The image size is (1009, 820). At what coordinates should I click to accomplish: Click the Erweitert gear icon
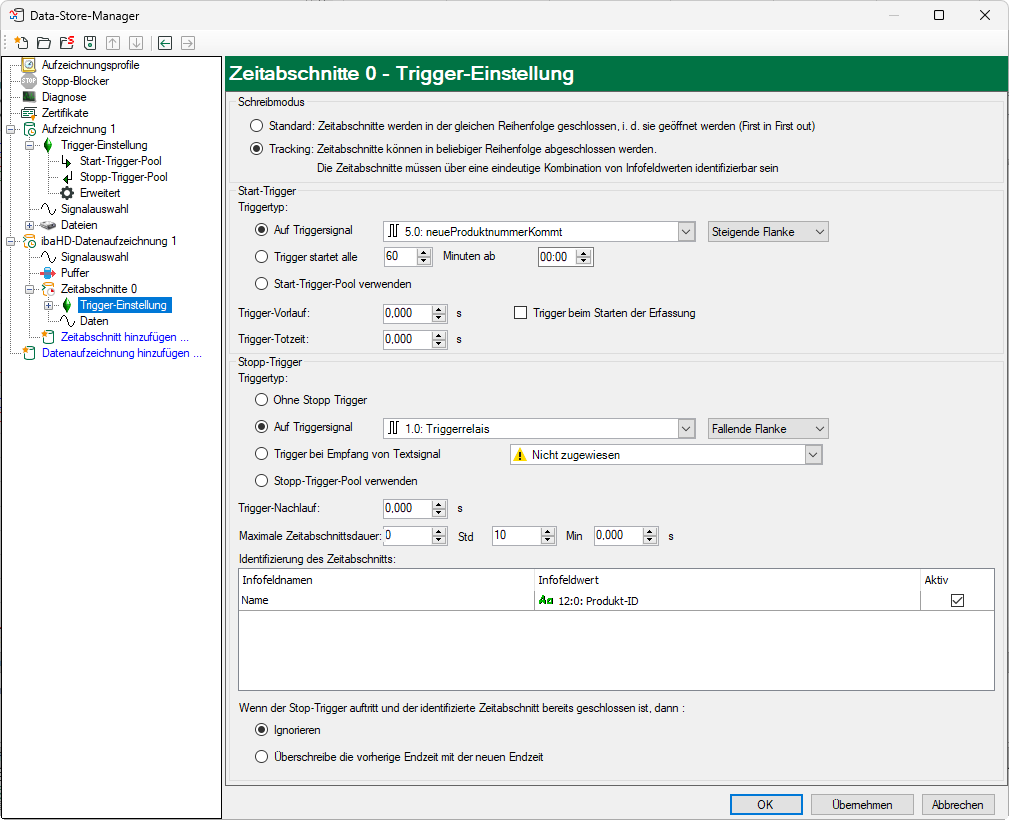click(x=67, y=193)
